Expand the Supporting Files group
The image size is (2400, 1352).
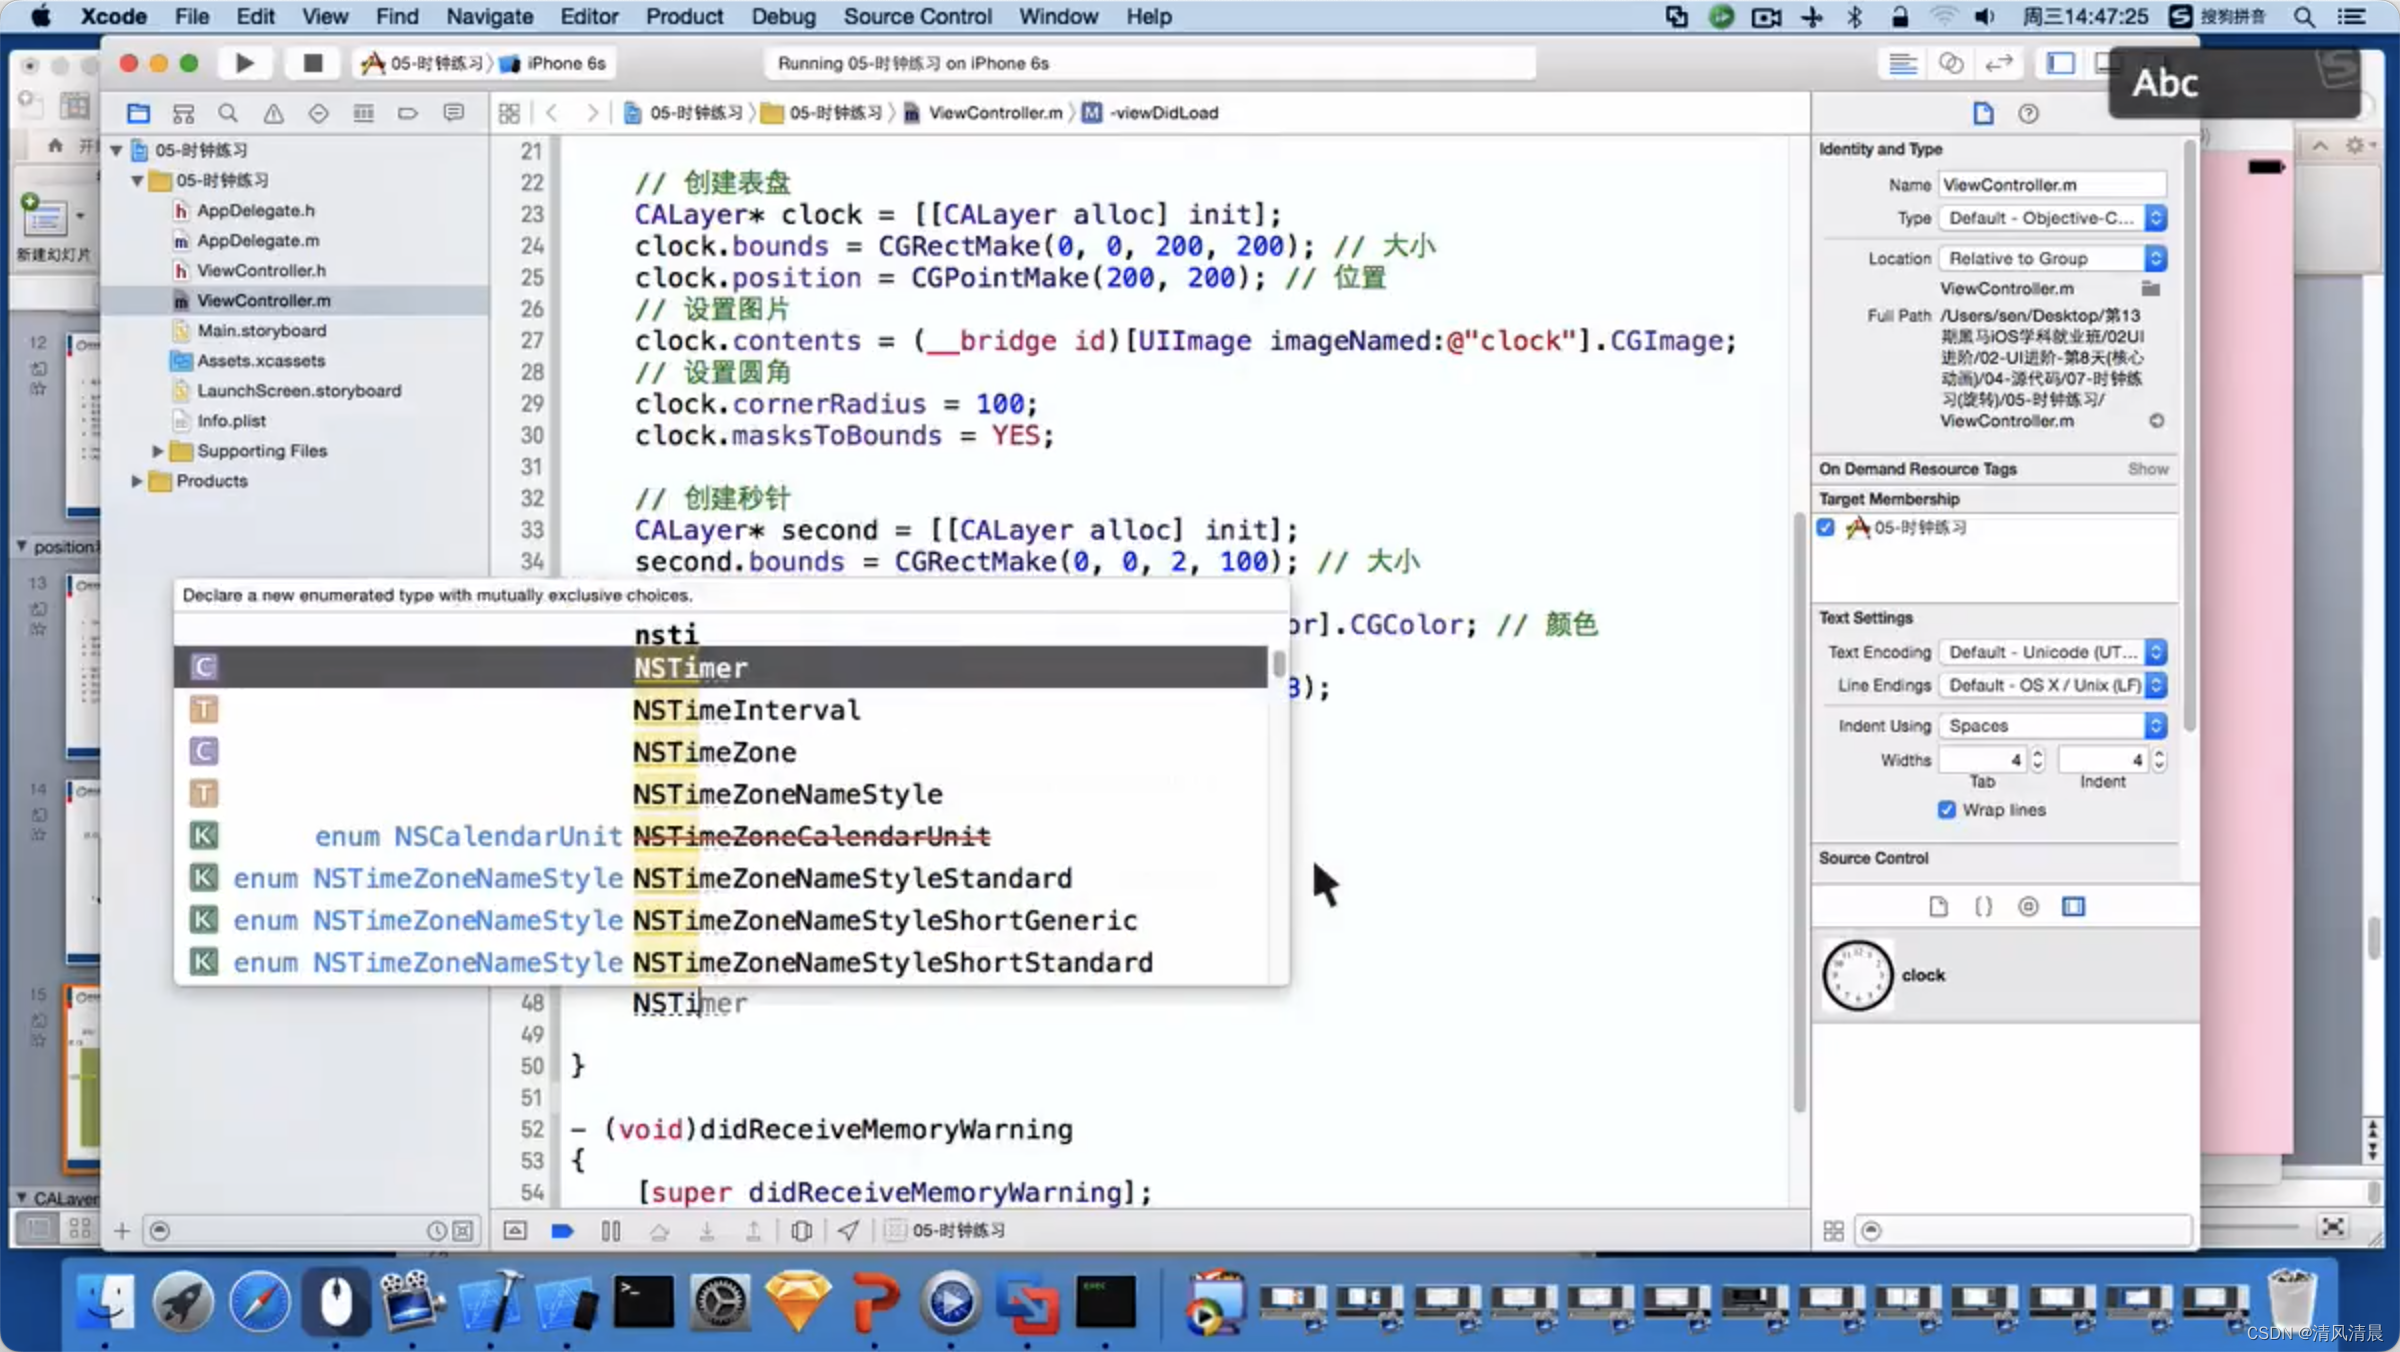[157, 451]
